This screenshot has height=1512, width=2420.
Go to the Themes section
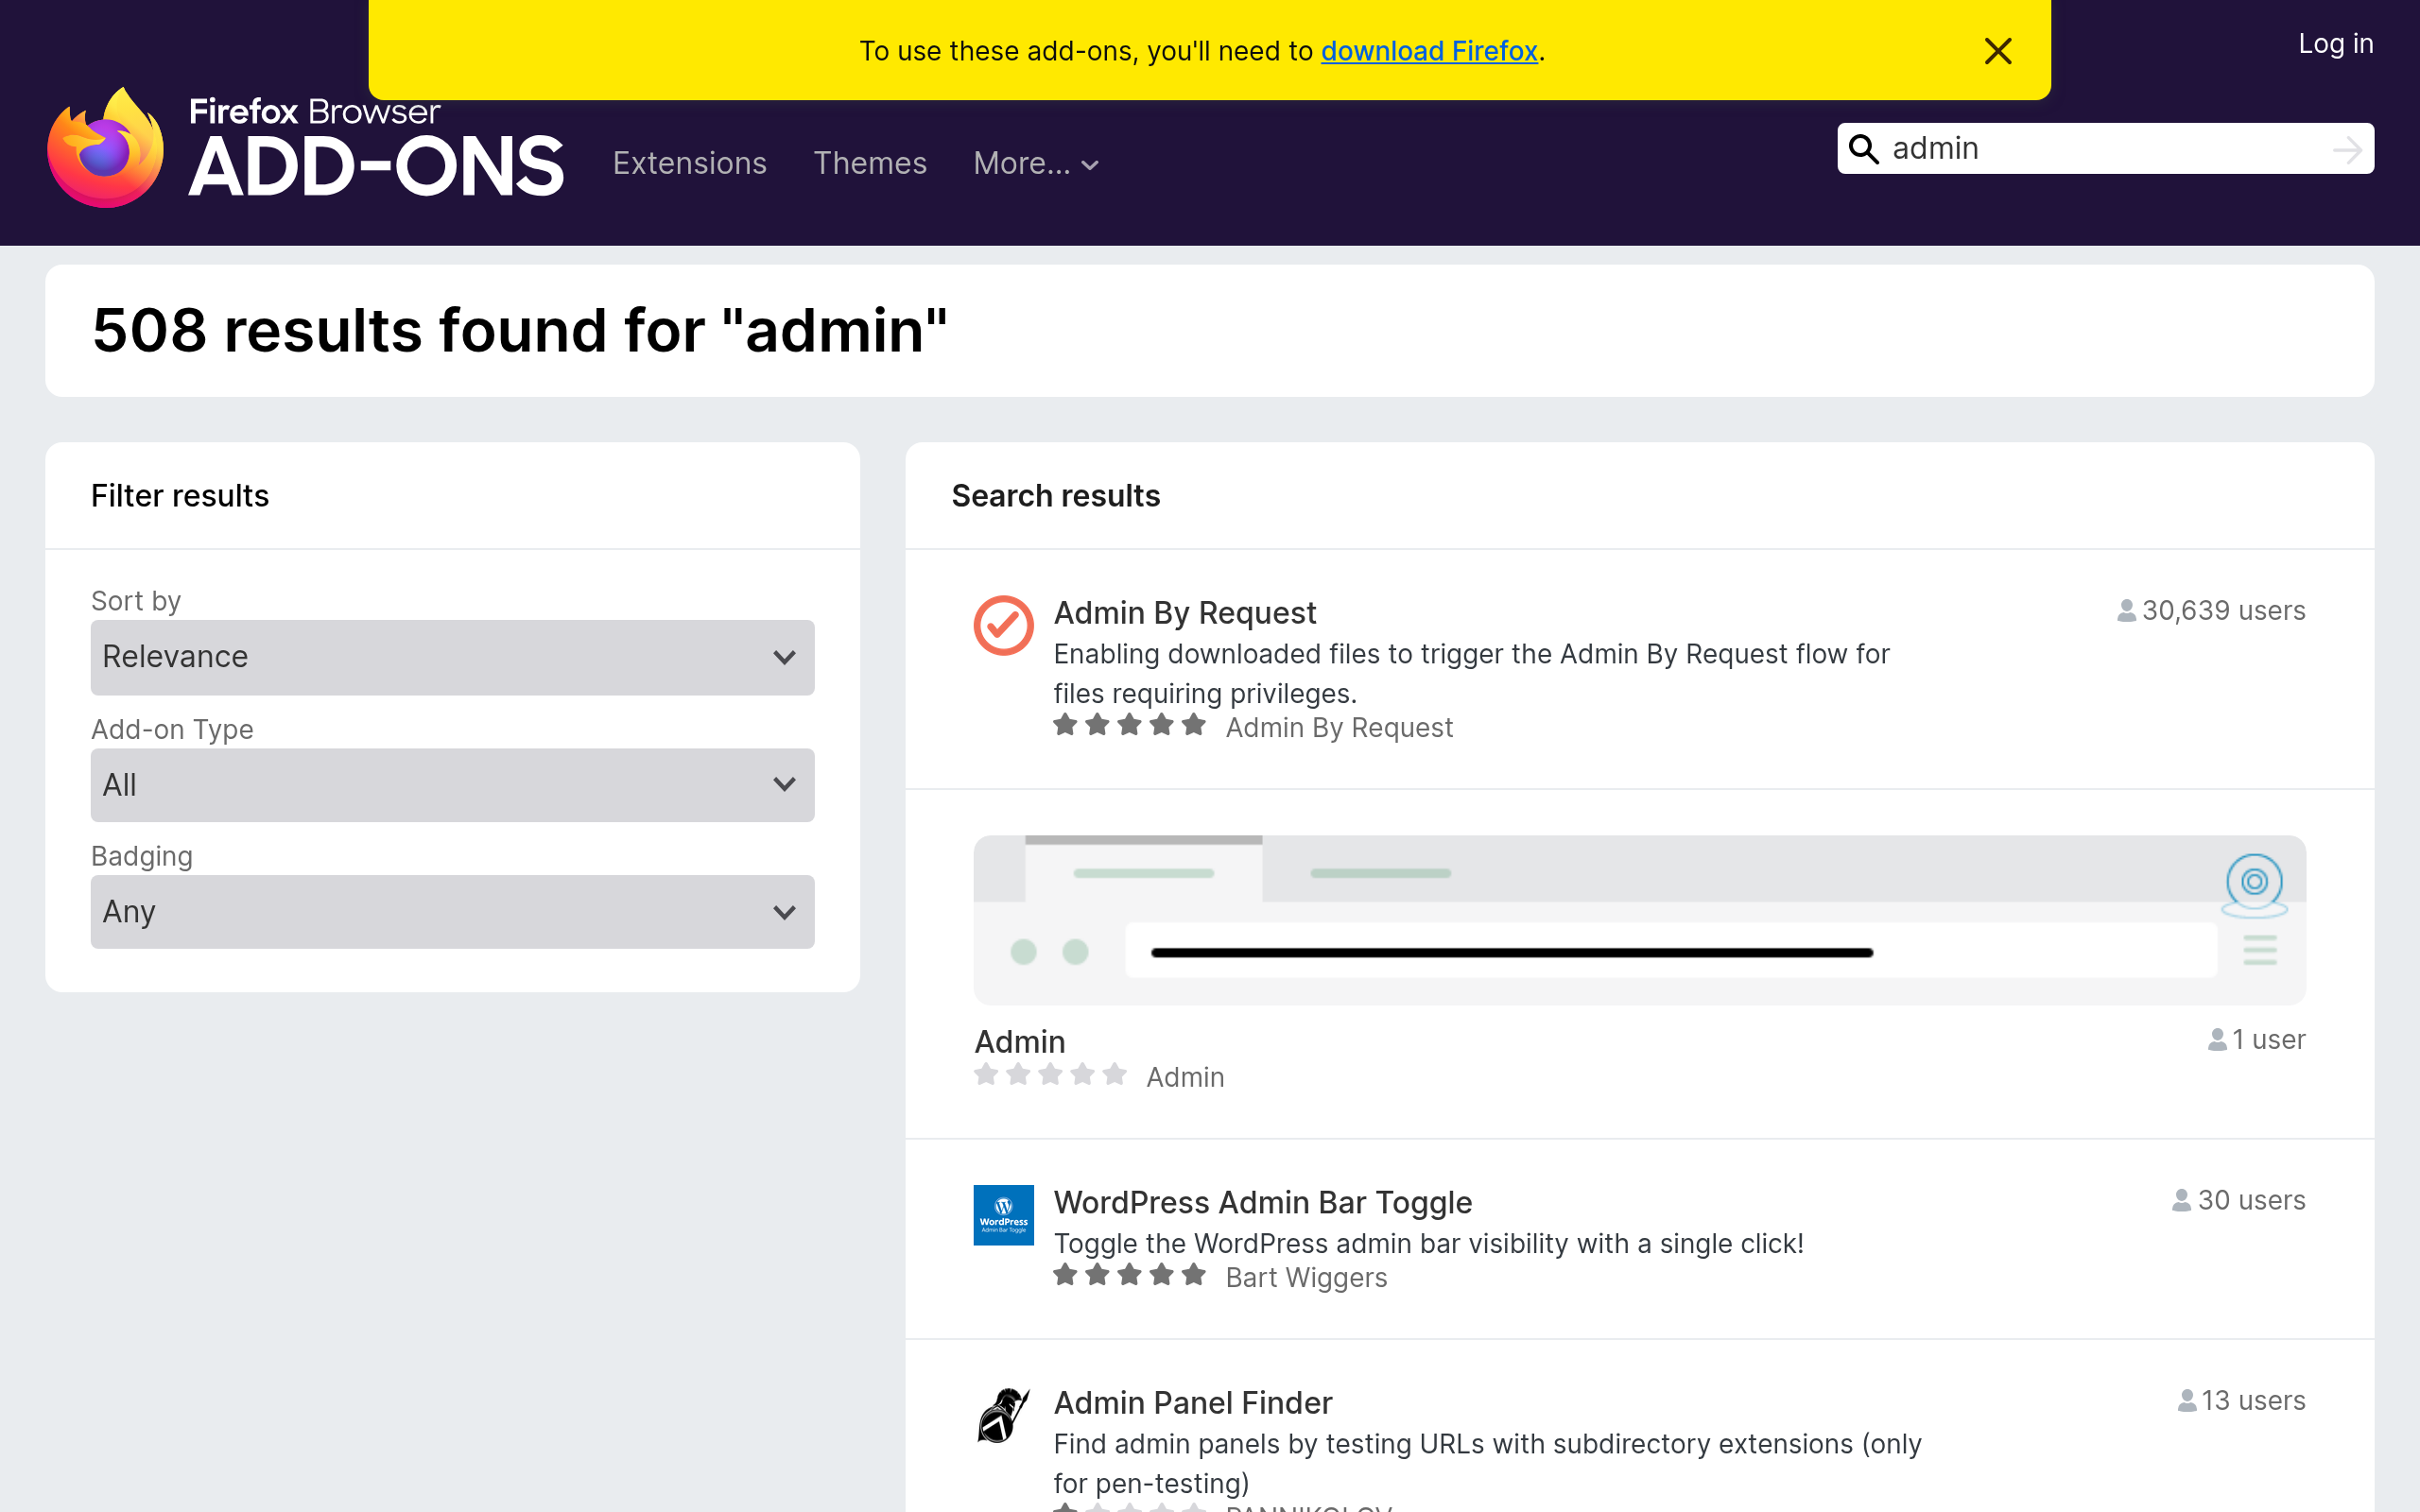(x=870, y=163)
